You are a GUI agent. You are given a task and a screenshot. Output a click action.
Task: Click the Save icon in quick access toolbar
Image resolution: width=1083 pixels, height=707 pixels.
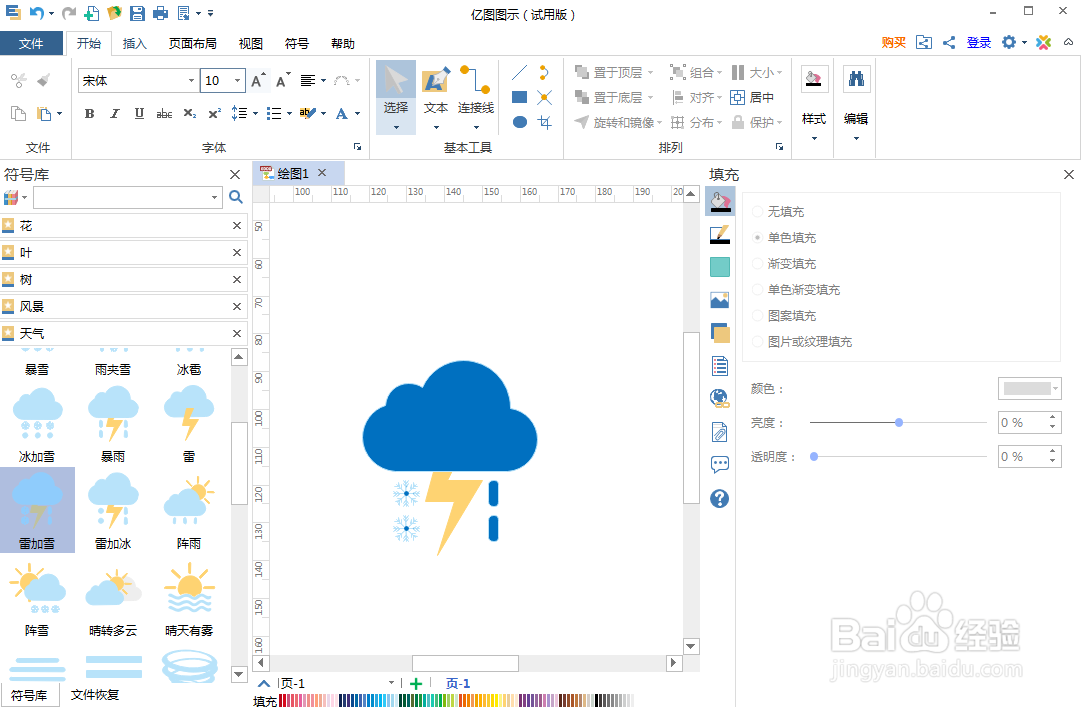tap(137, 12)
